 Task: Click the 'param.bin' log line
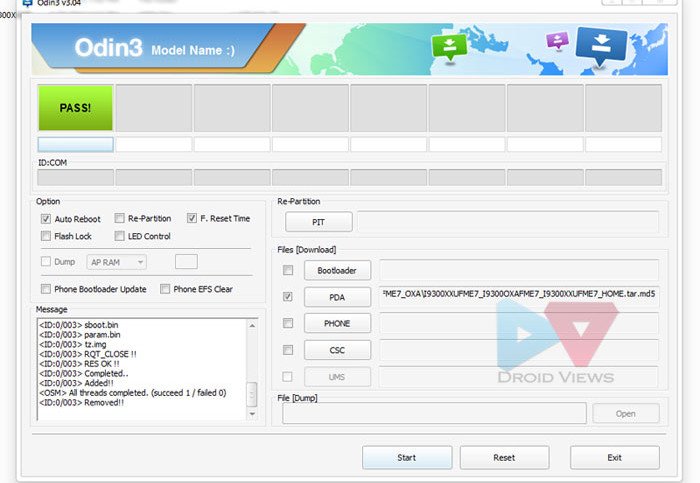point(80,334)
